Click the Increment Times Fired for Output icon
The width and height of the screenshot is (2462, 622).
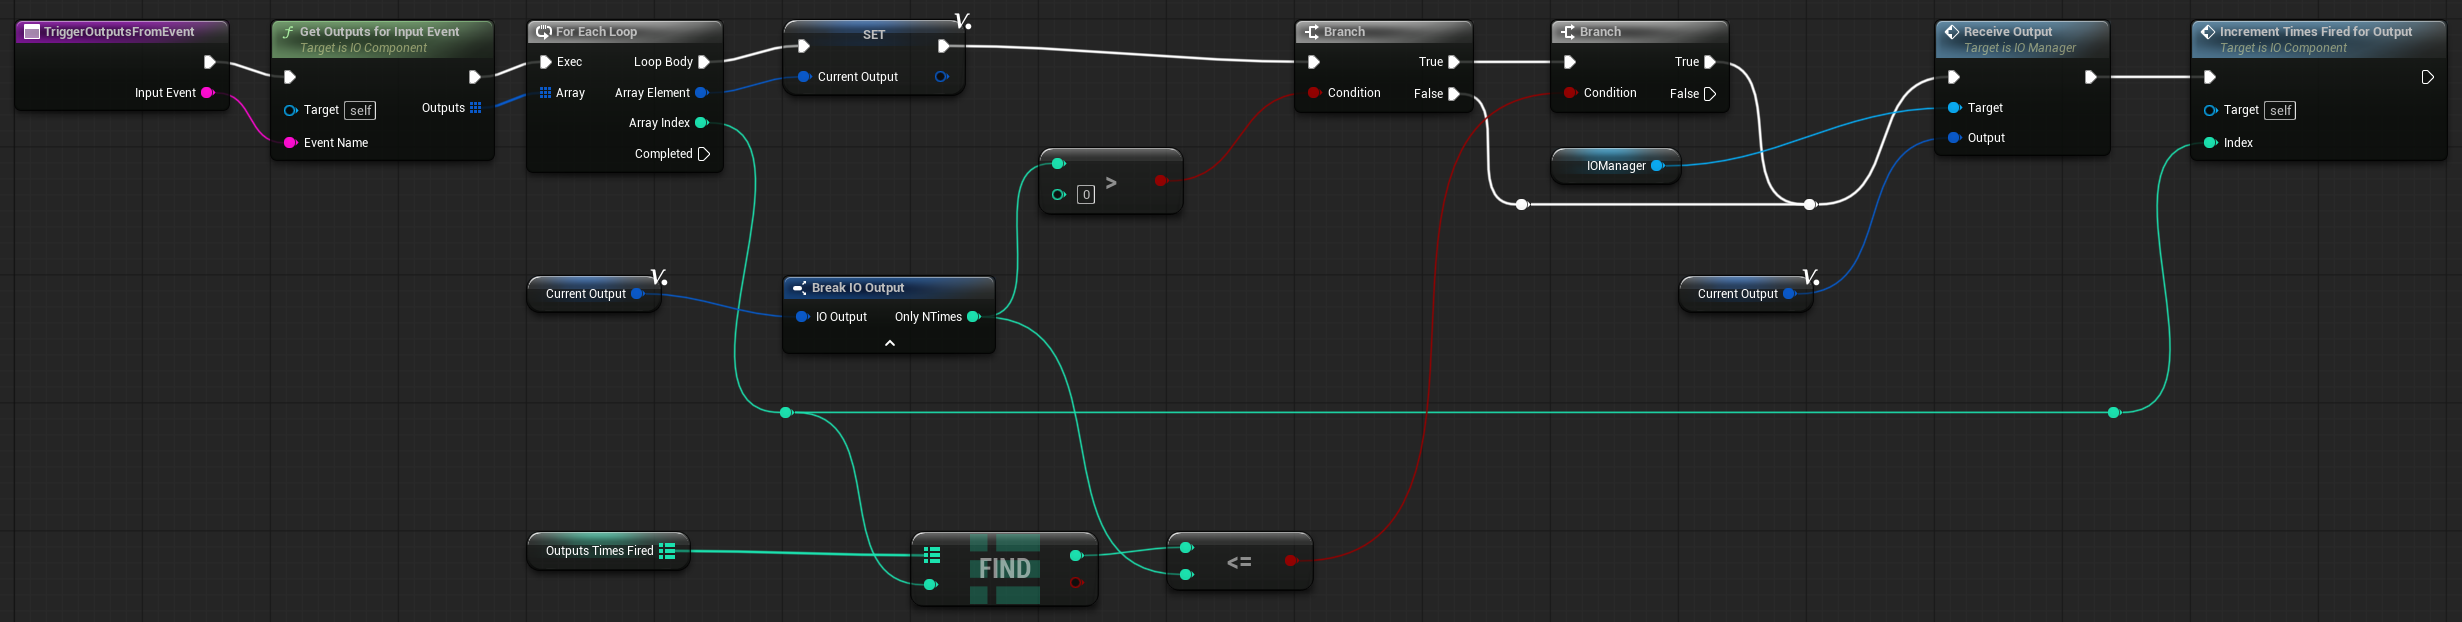(x=2207, y=32)
